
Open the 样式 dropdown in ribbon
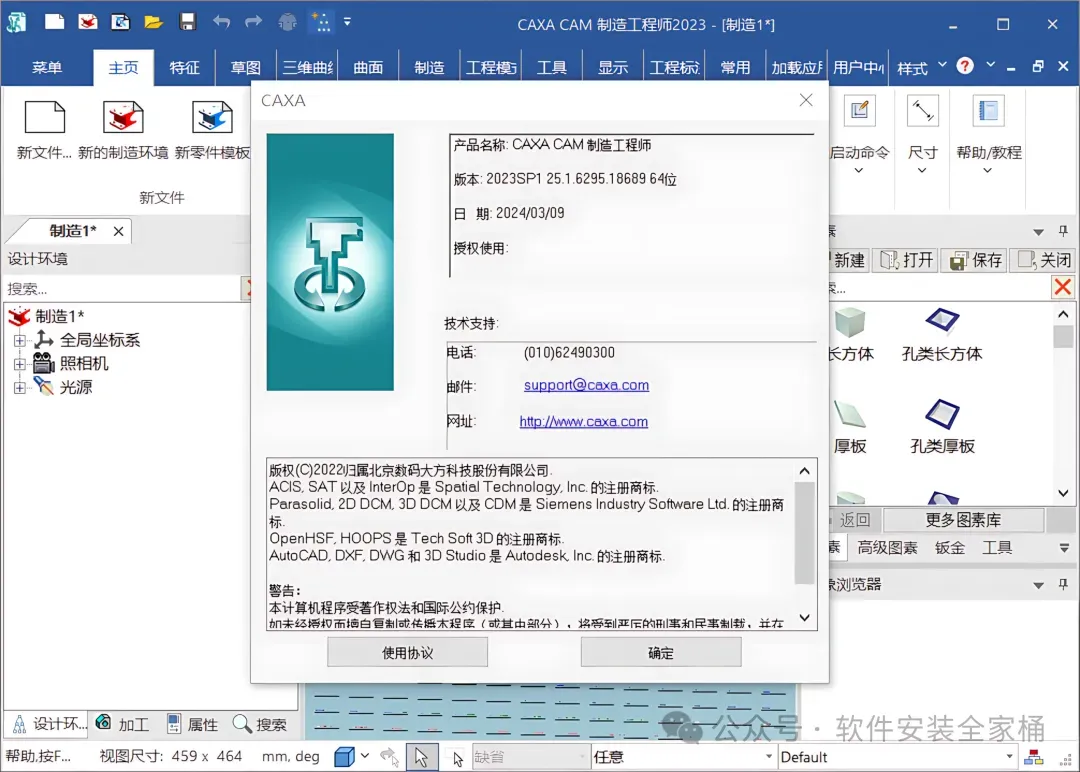pos(922,67)
